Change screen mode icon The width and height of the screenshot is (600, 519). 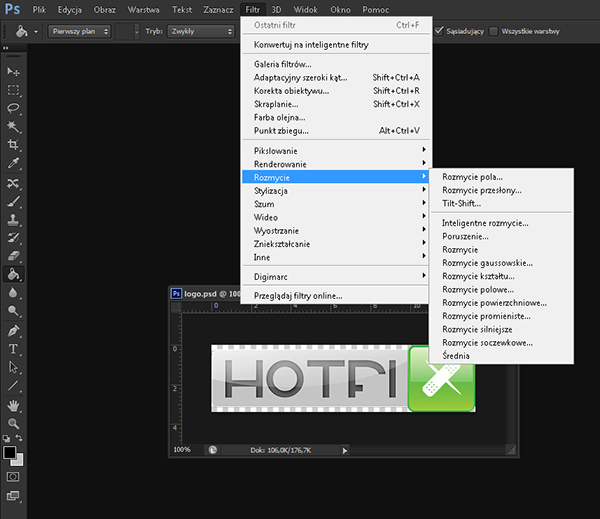click(13, 496)
